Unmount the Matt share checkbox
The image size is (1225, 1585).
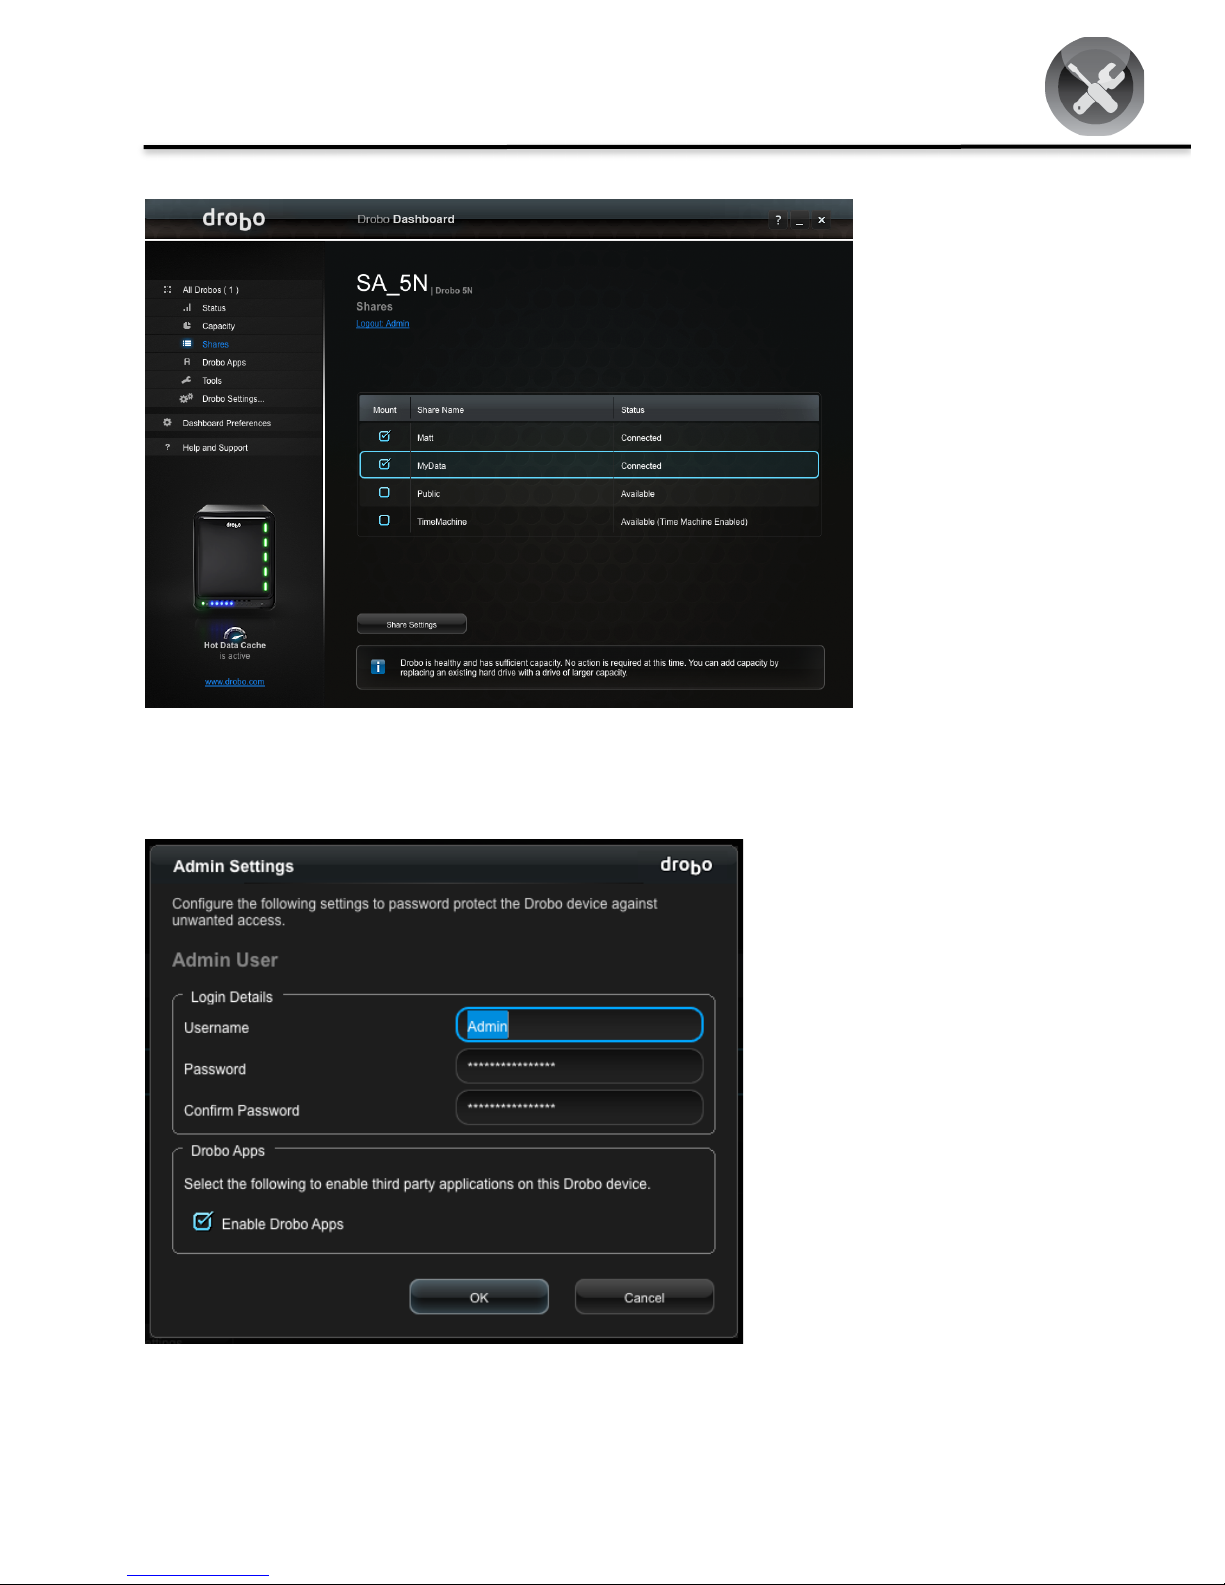point(384,437)
